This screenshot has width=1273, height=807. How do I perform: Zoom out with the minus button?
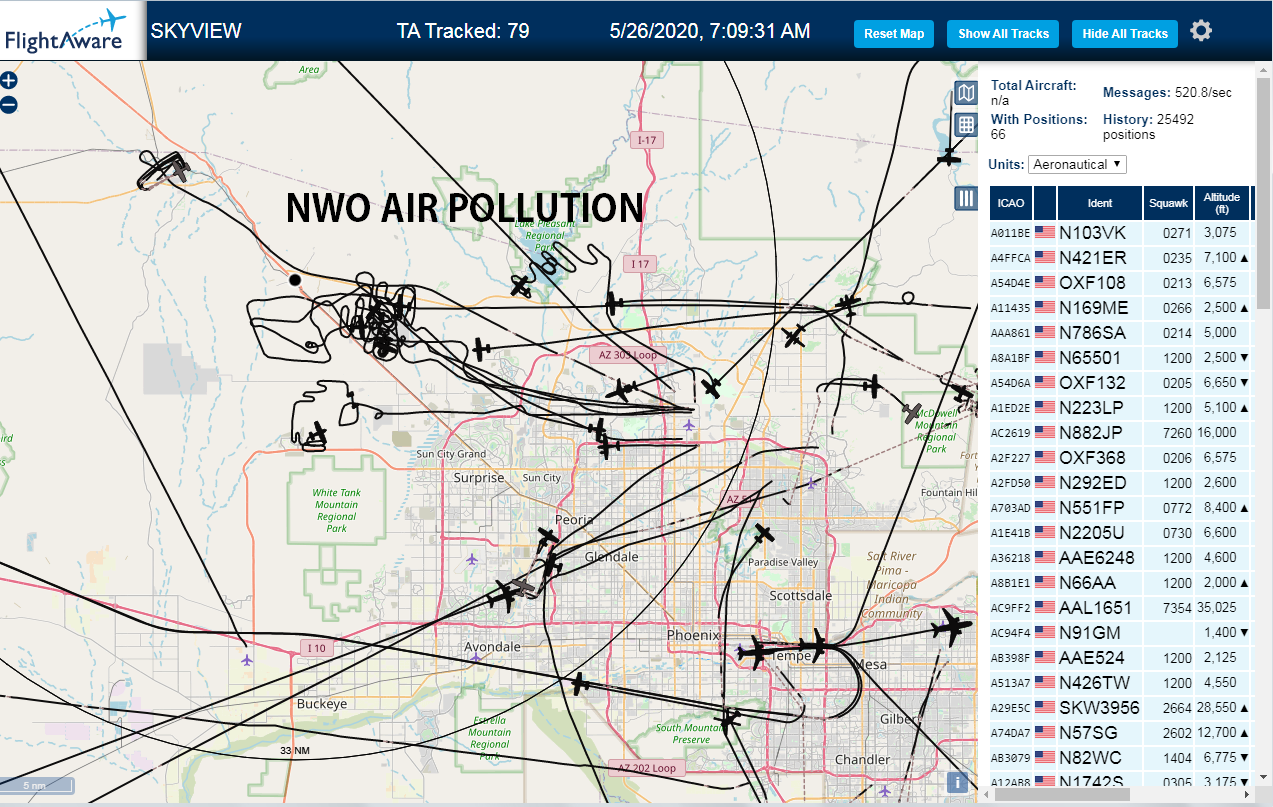pyautogui.click(x=9, y=104)
